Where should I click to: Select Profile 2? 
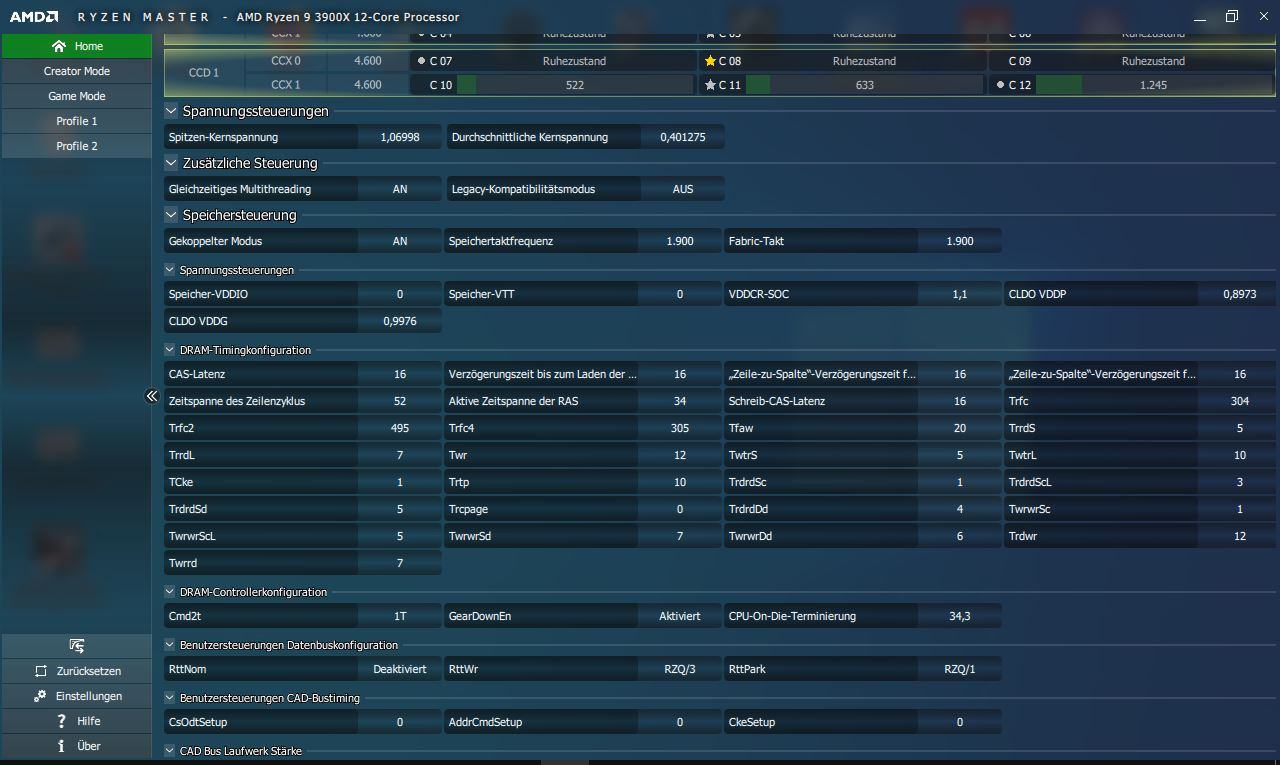click(x=77, y=146)
